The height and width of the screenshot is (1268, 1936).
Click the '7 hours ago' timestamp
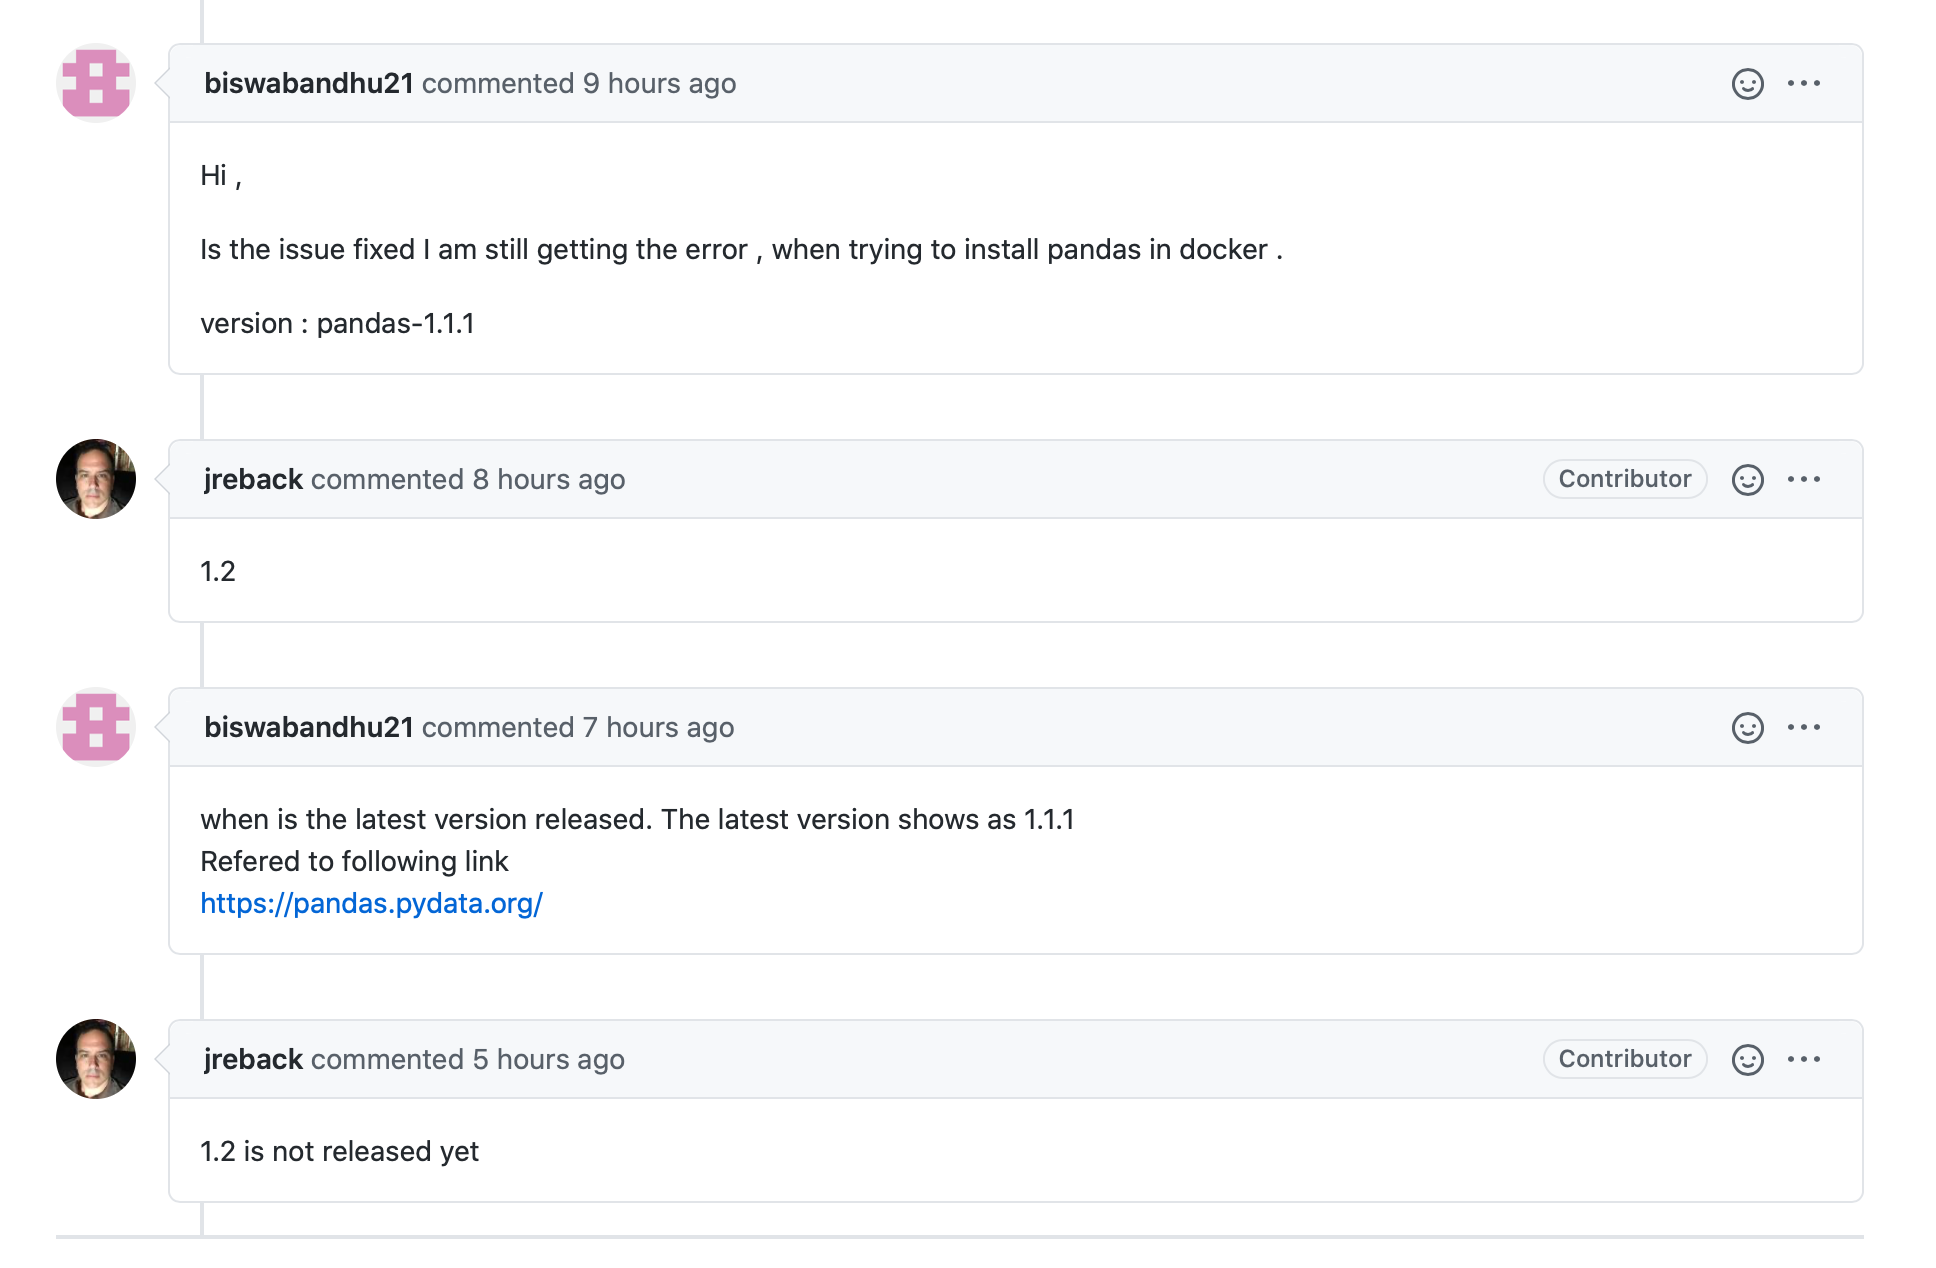(x=658, y=728)
